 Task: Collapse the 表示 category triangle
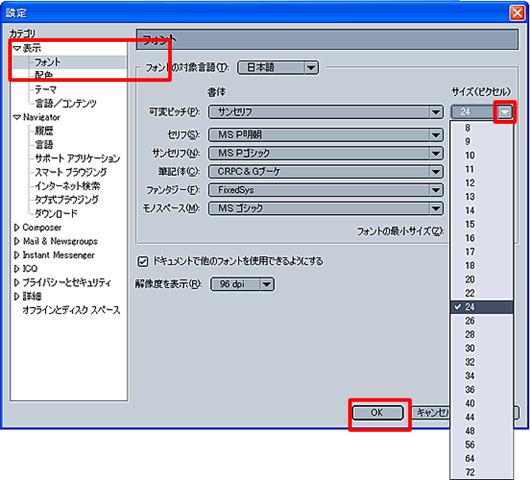(17, 49)
